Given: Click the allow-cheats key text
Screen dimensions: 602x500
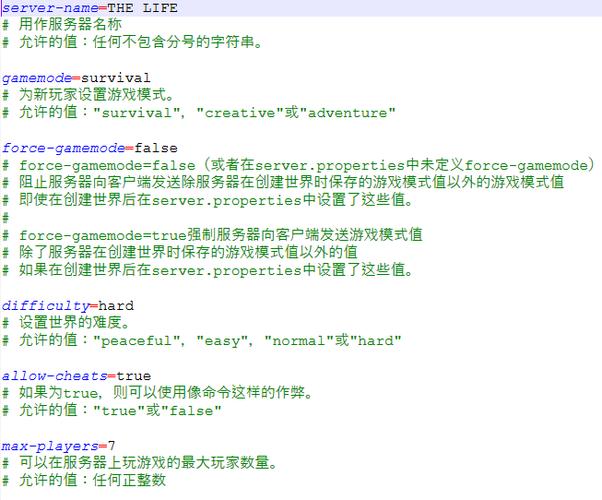Looking at the screenshot, I should 55,376.
